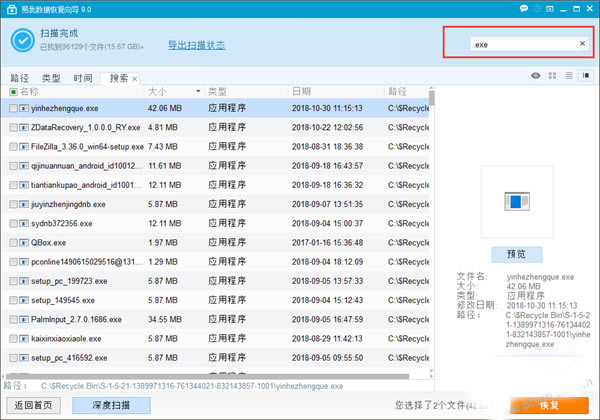Switch to list view icon
Viewport: 600px width, 420px height.
(569, 76)
